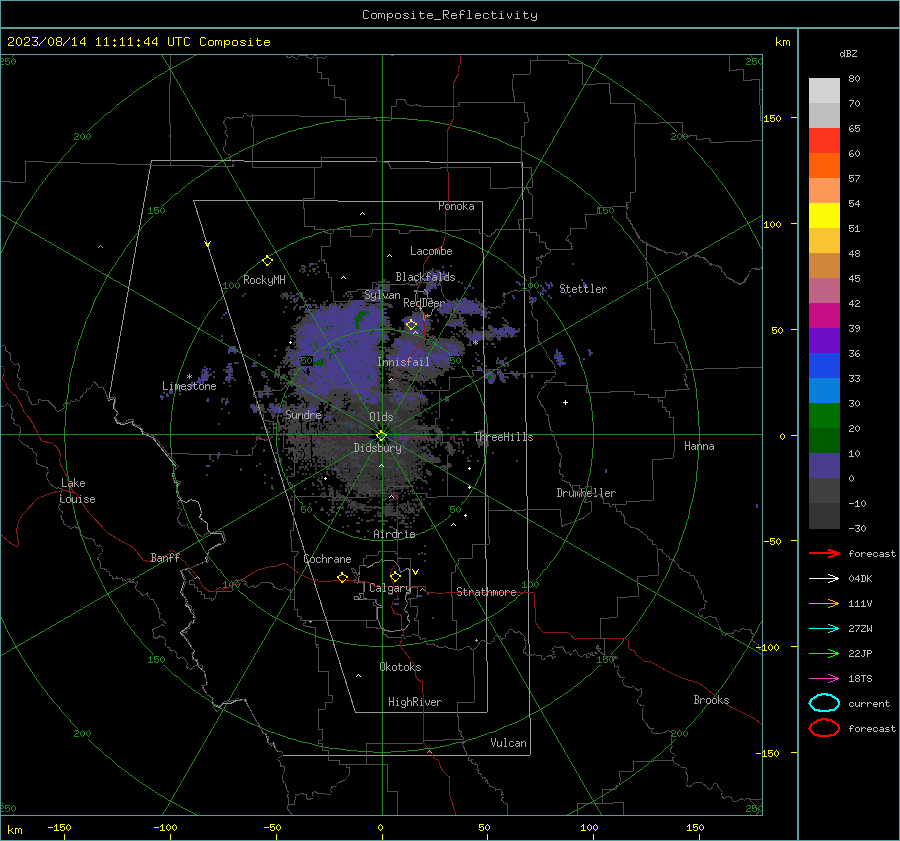Click the Brooks label
Viewport: 900px width, 841px height.
711,700
